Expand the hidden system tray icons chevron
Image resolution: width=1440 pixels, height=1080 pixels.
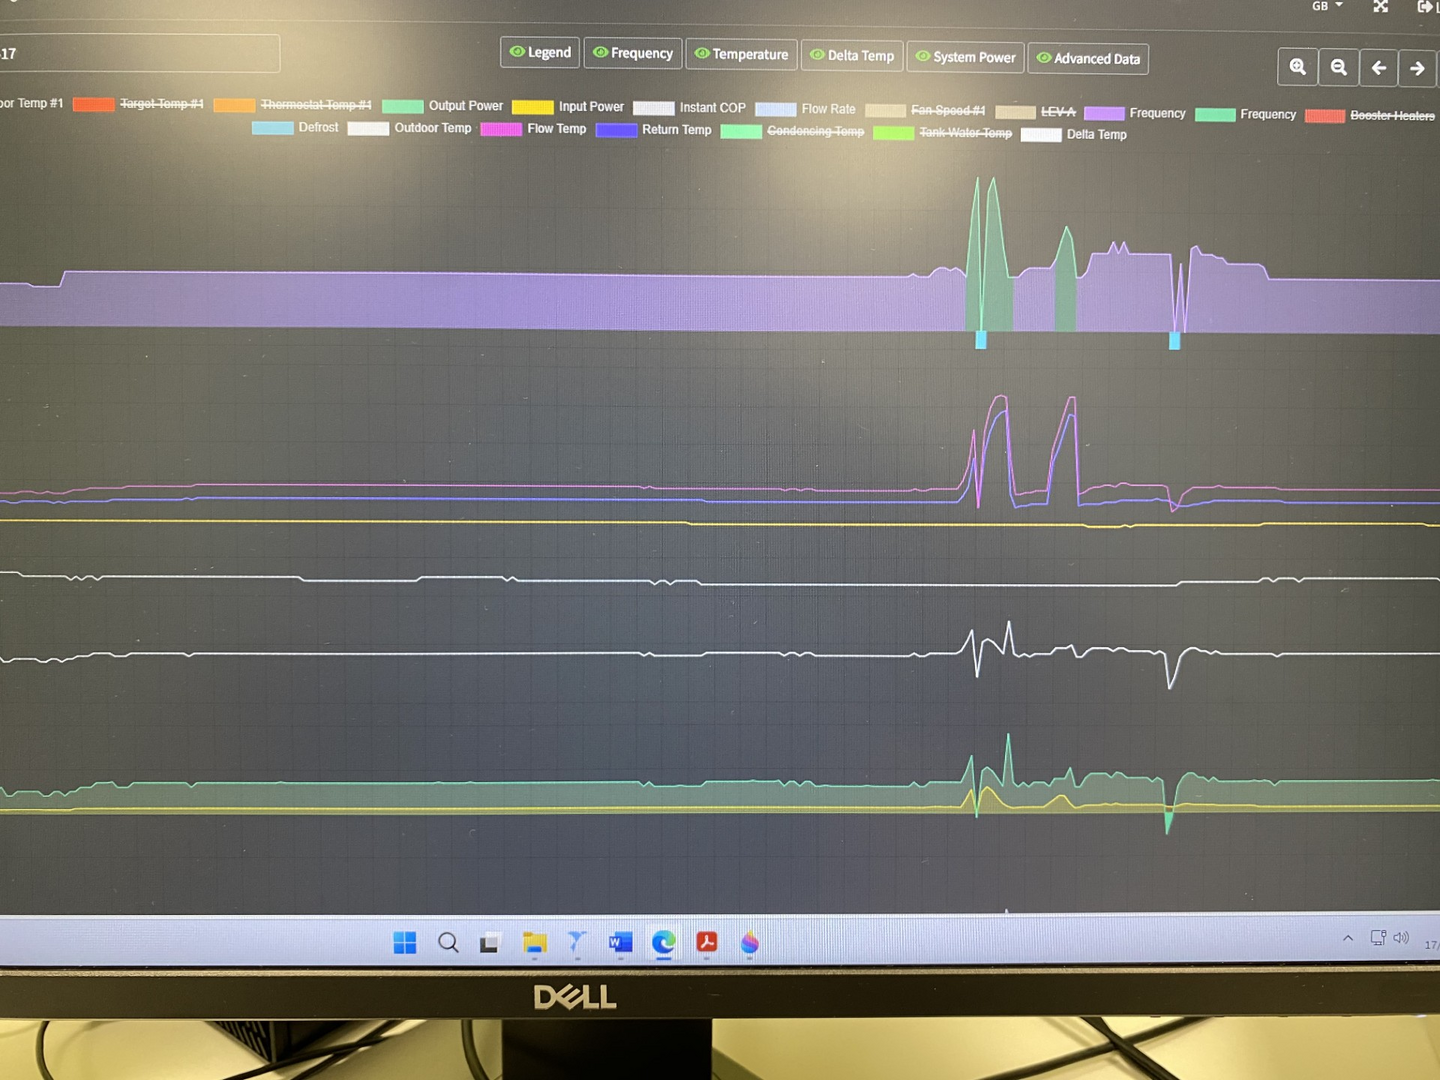1348,938
